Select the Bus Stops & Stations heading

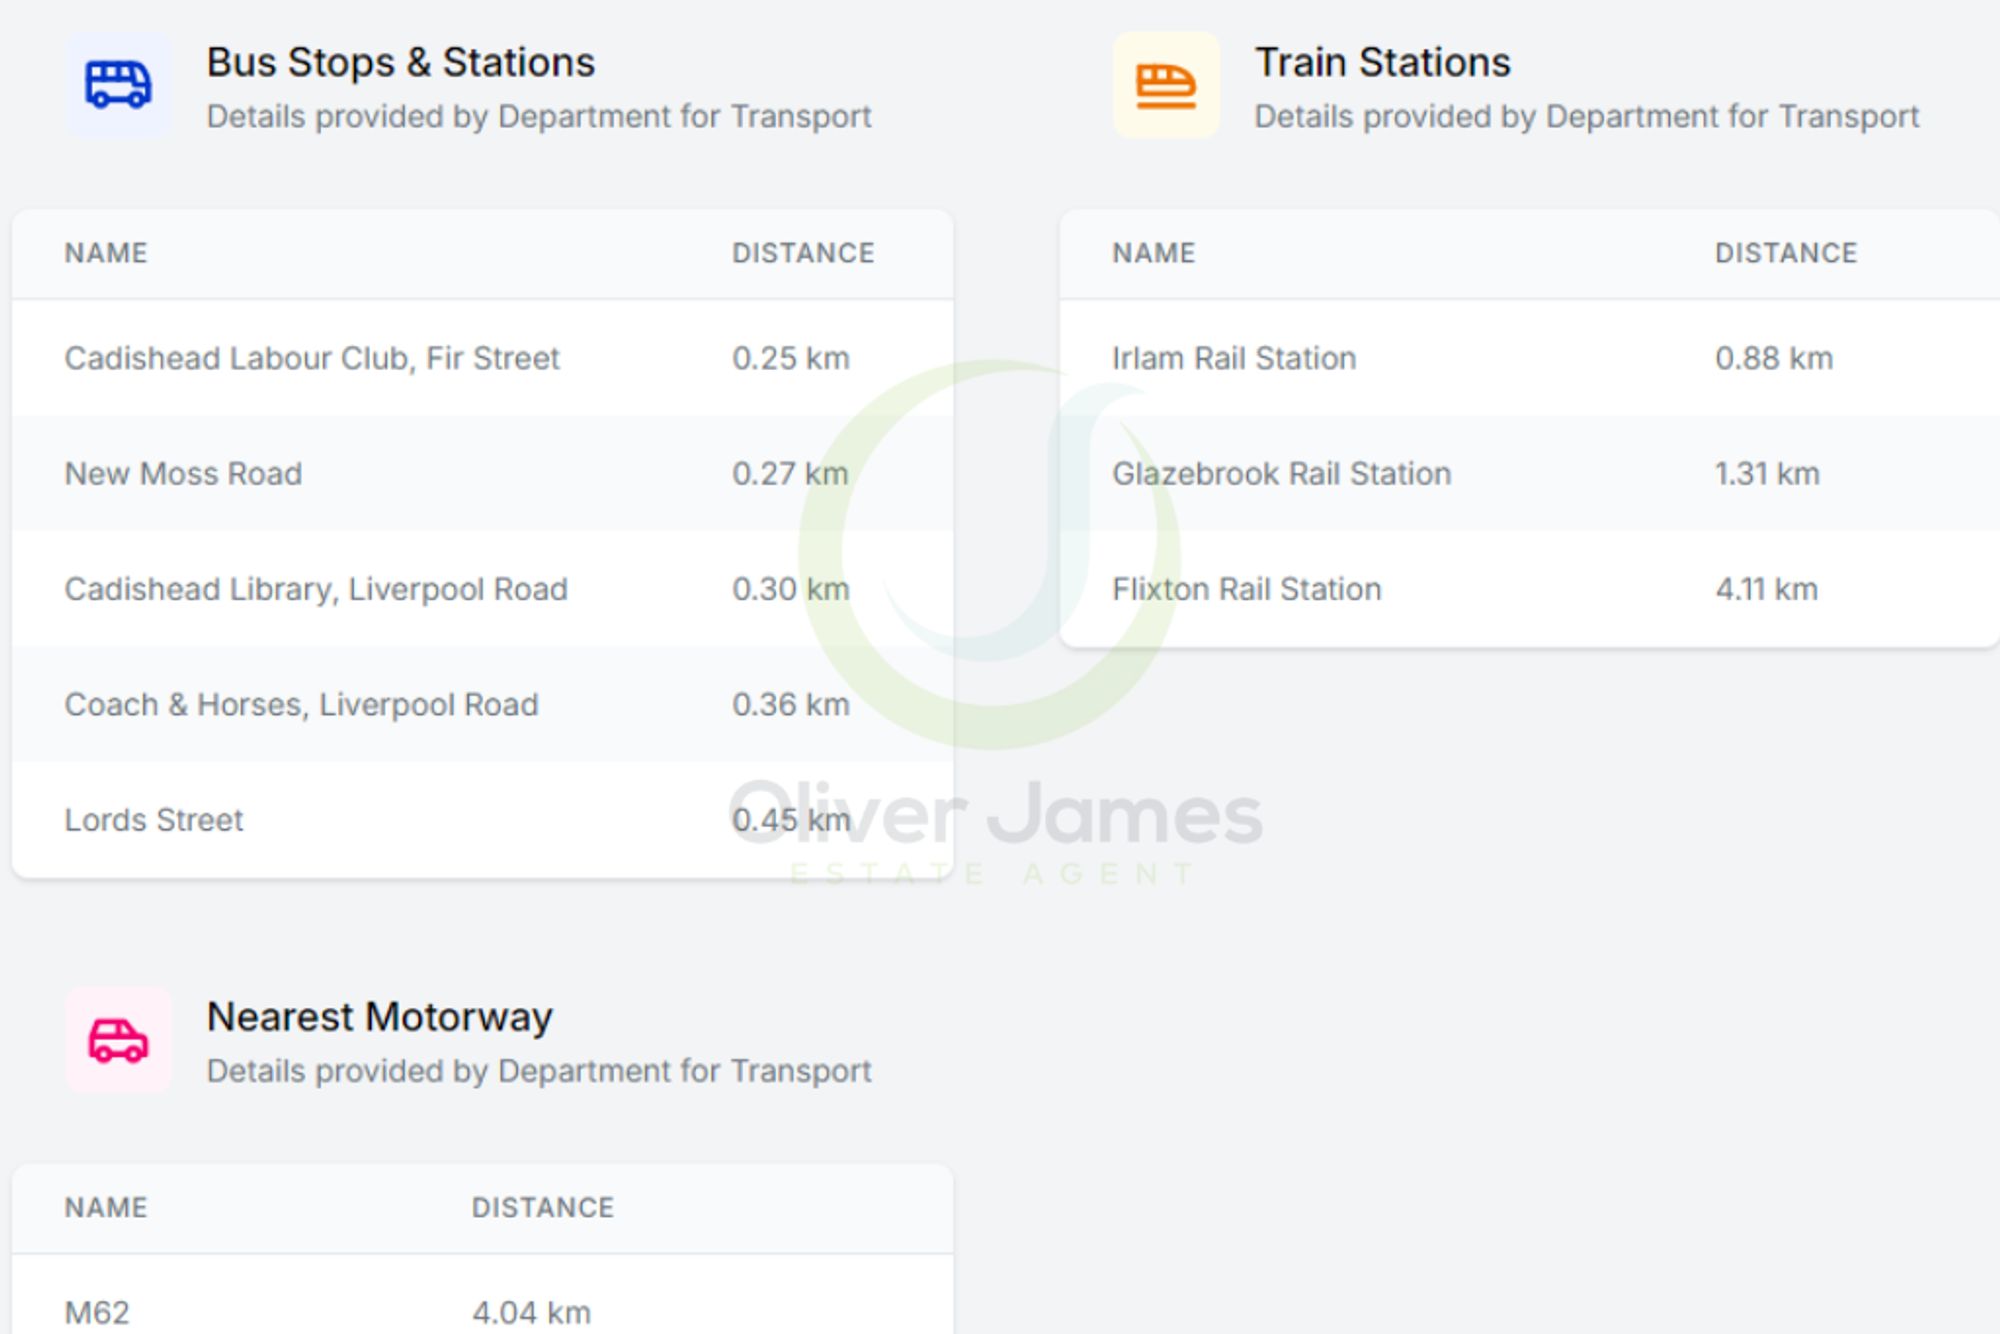pos(400,62)
